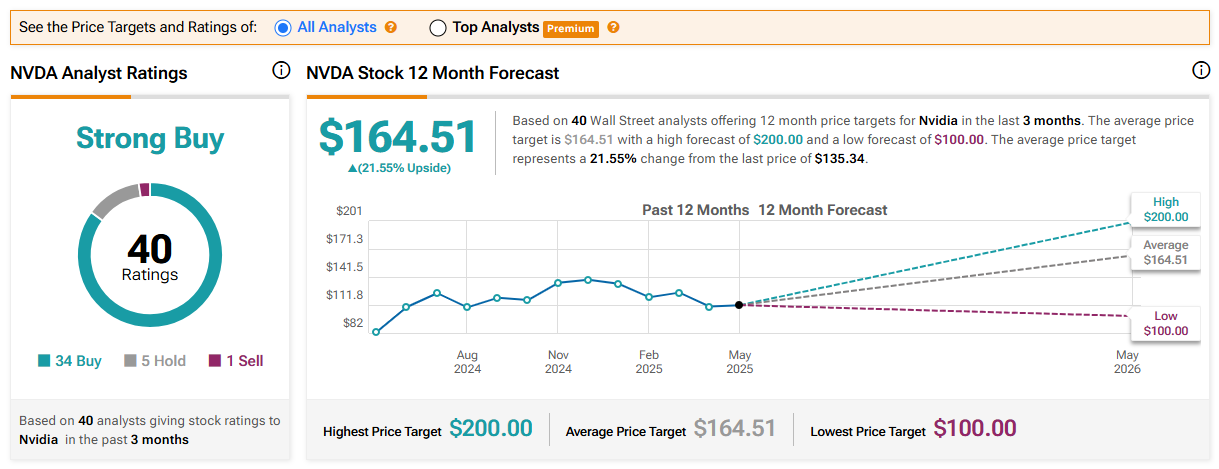Click the Average $164.51 forecast label

[1165, 253]
